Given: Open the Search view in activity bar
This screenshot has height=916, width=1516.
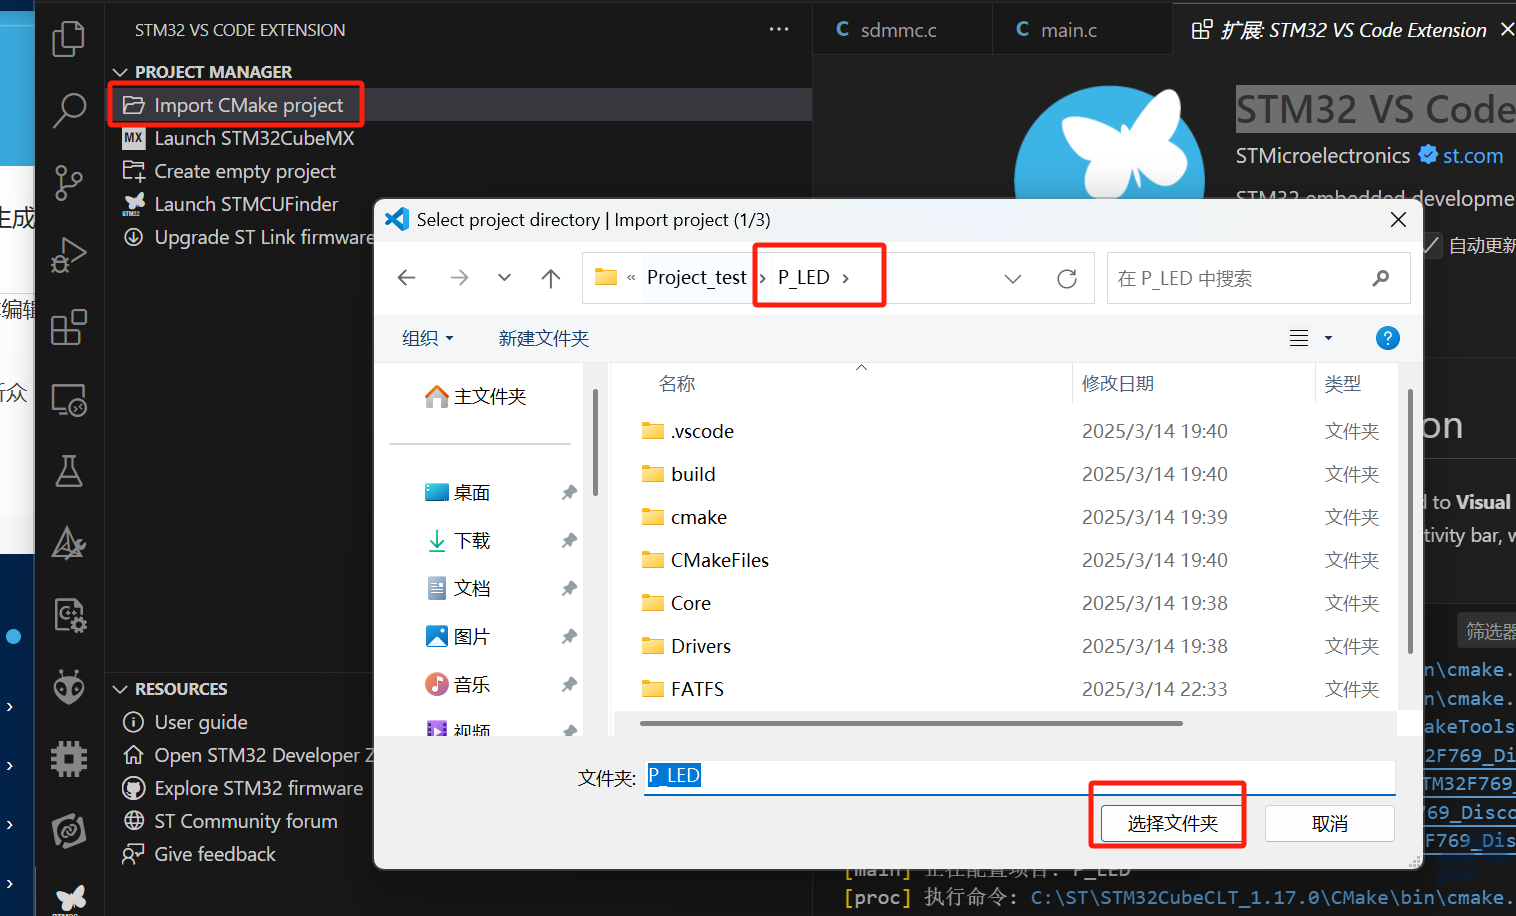Looking at the screenshot, I should pyautogui.click(x=68, y=110).
